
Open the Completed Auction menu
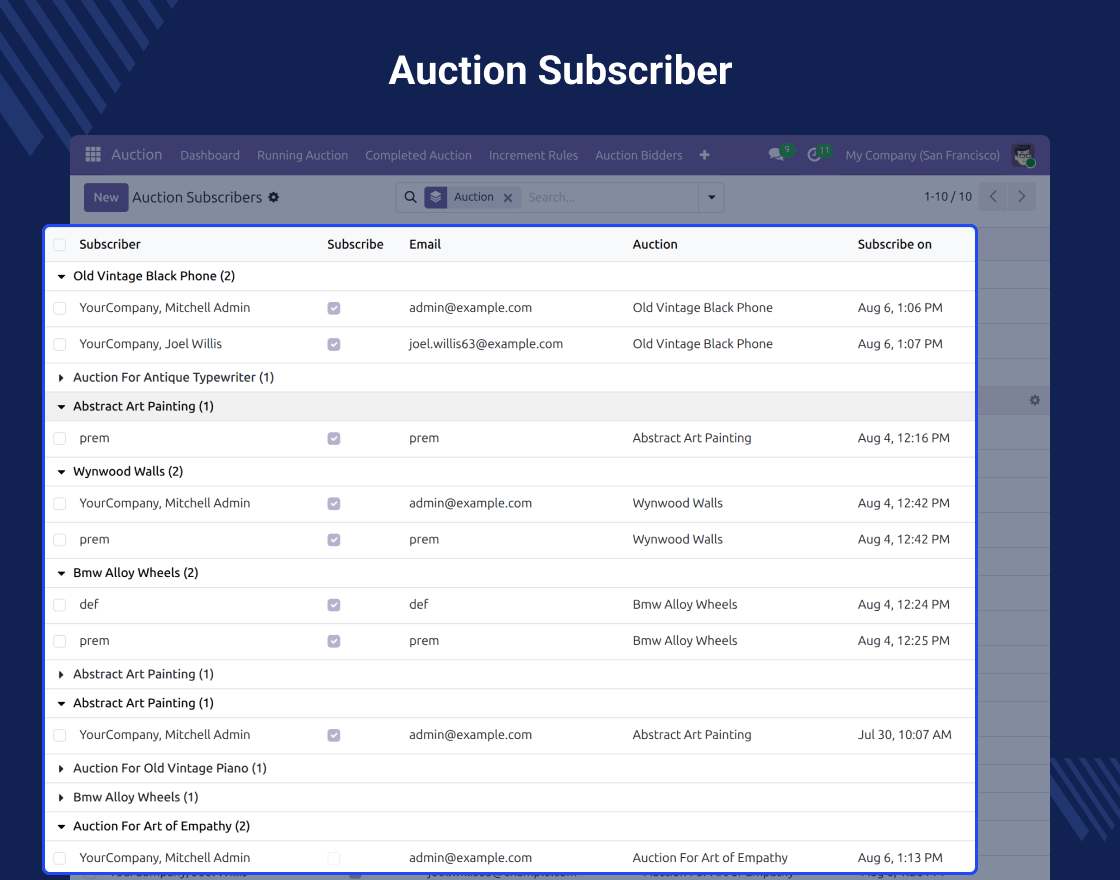419,155
